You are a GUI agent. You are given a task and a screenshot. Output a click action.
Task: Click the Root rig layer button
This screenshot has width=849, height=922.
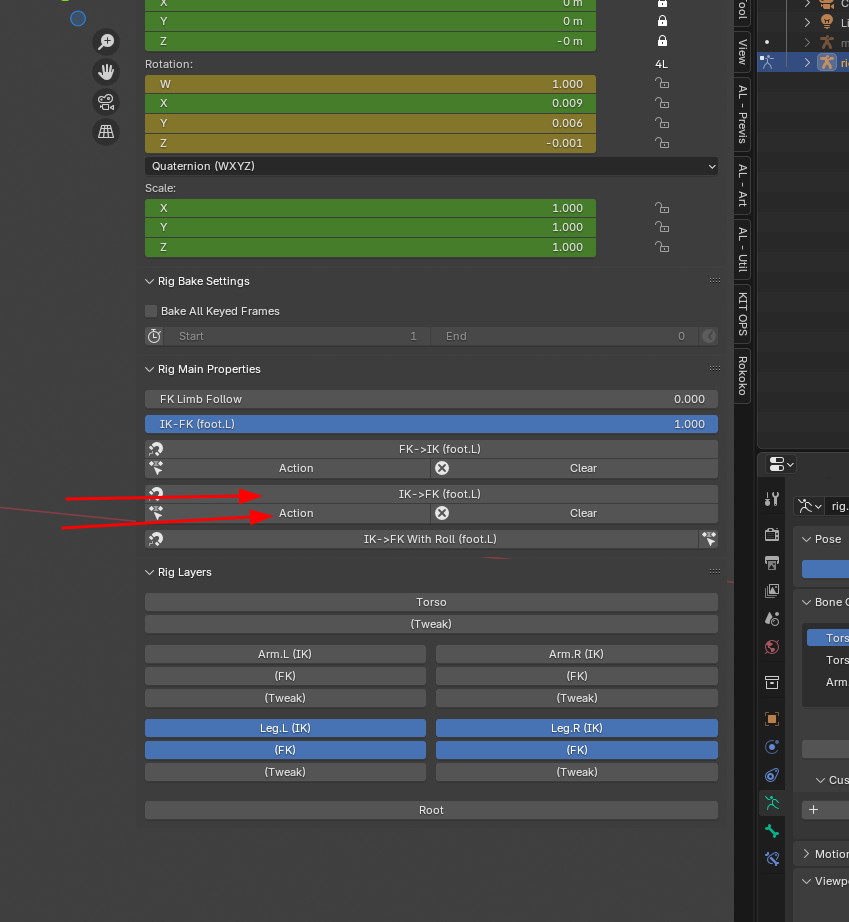click(431, 810)
